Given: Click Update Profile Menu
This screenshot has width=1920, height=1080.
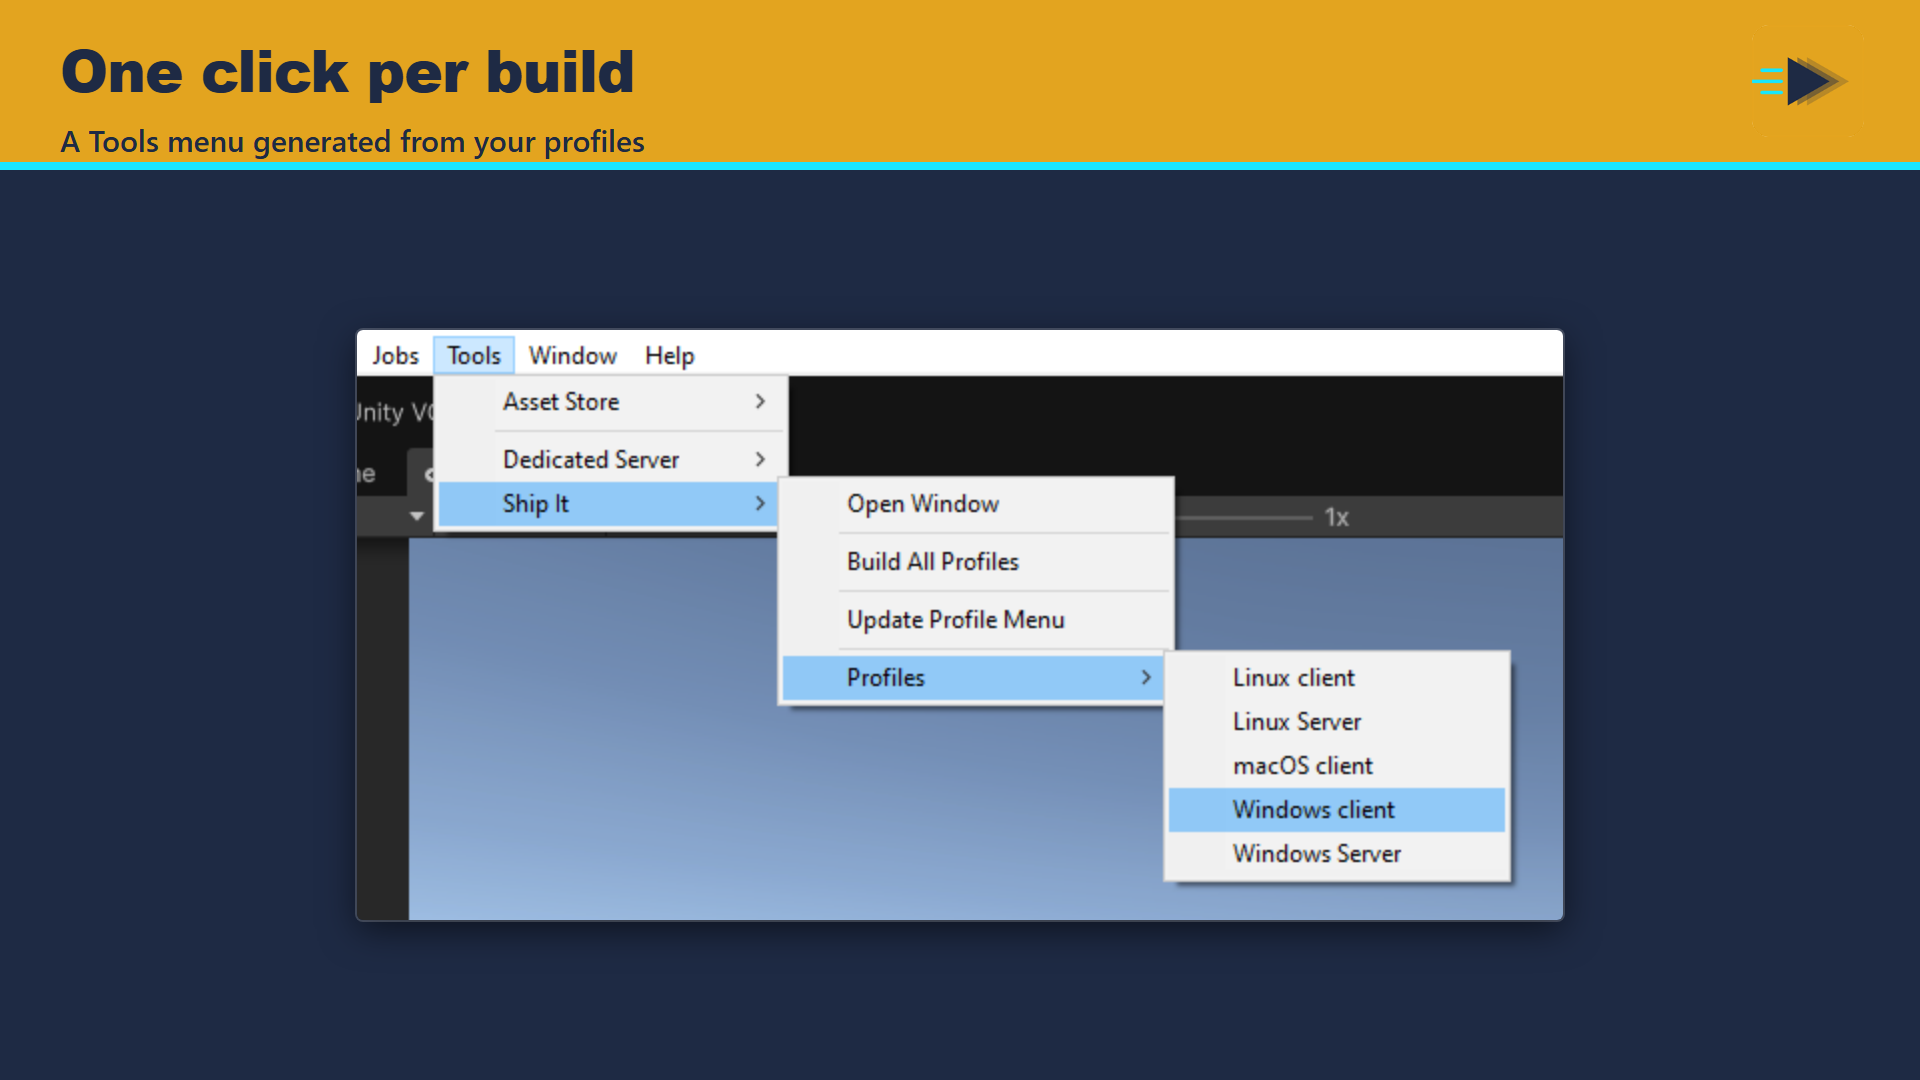Looking at the screenshot, I should click(x=975, y=620).
